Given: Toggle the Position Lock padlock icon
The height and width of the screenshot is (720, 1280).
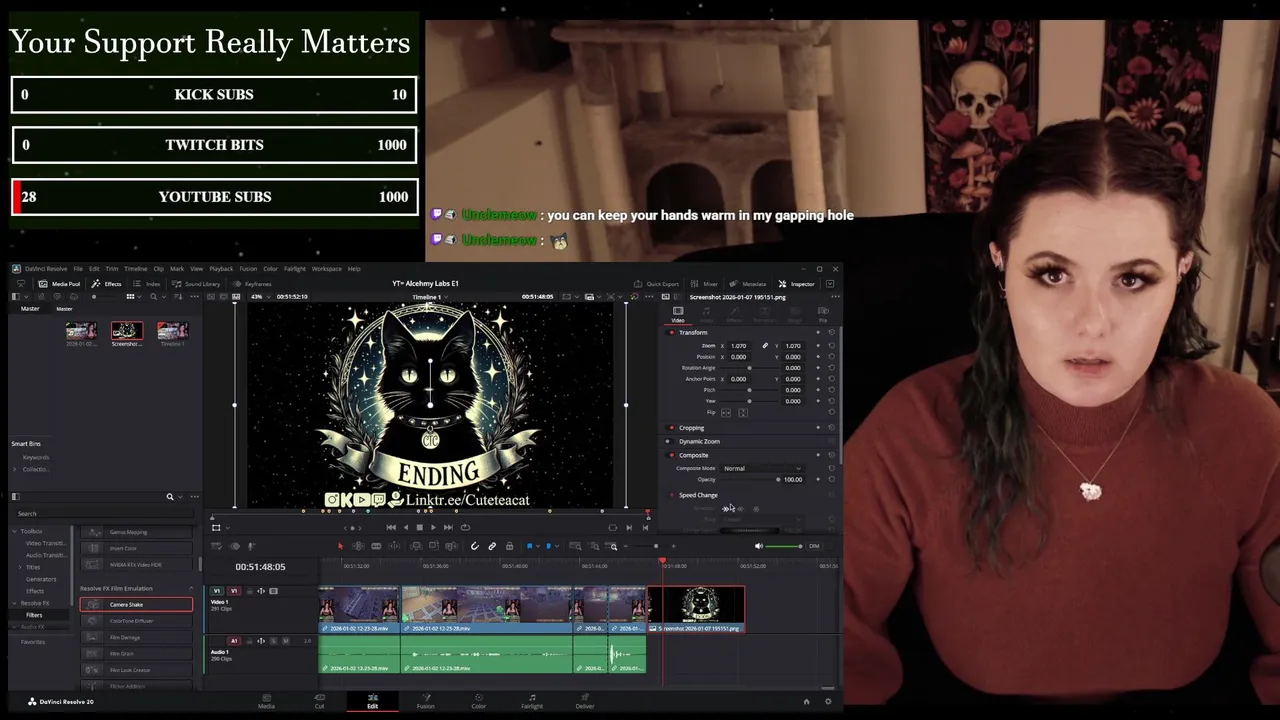Looking at the screenshot, I should click(x=509, y=546).
